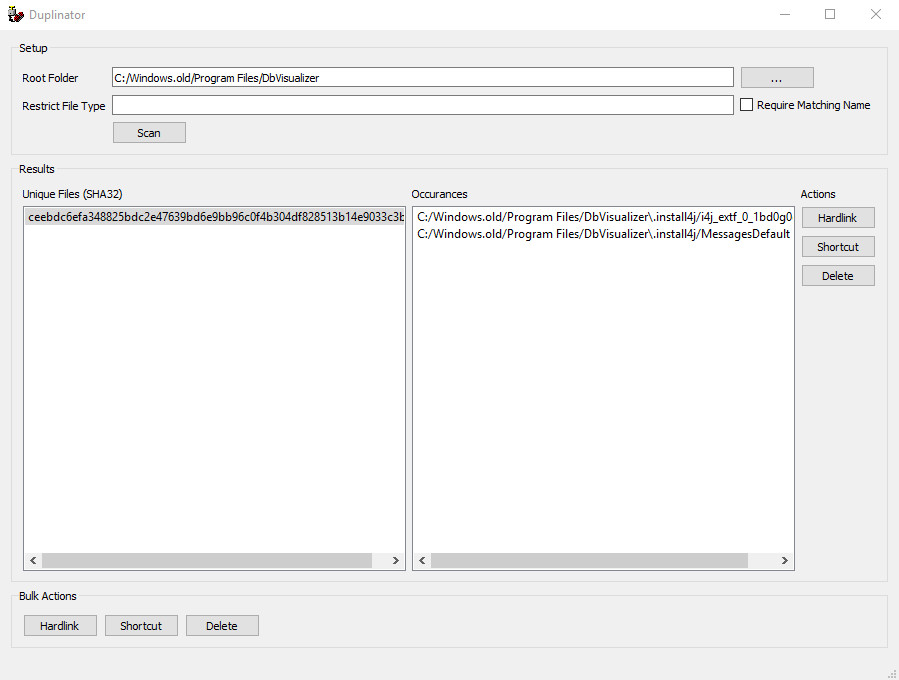Close the Duplinator window
Image resolution: width=899 pixels, height=680 pixels.
point(875,14)
